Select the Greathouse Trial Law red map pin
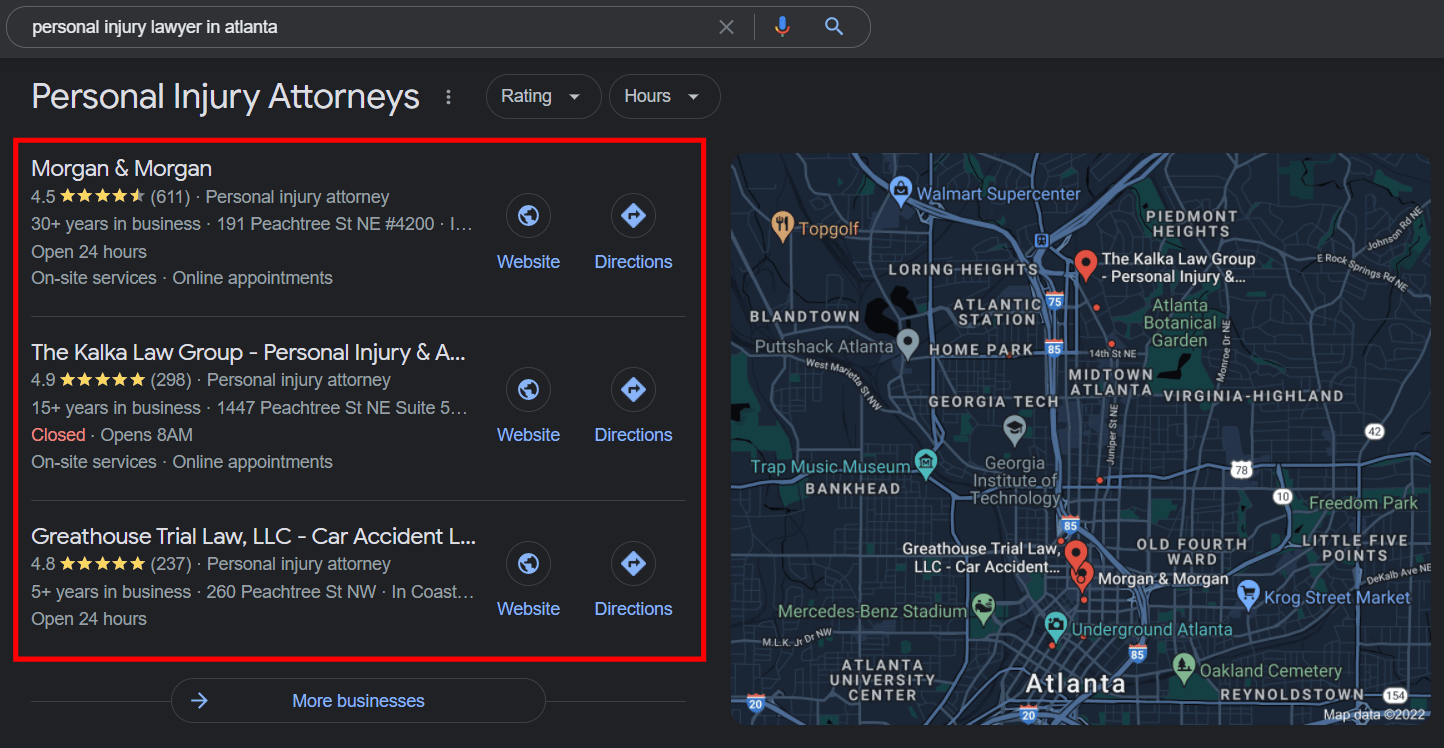 click(x=1075, y=554)
